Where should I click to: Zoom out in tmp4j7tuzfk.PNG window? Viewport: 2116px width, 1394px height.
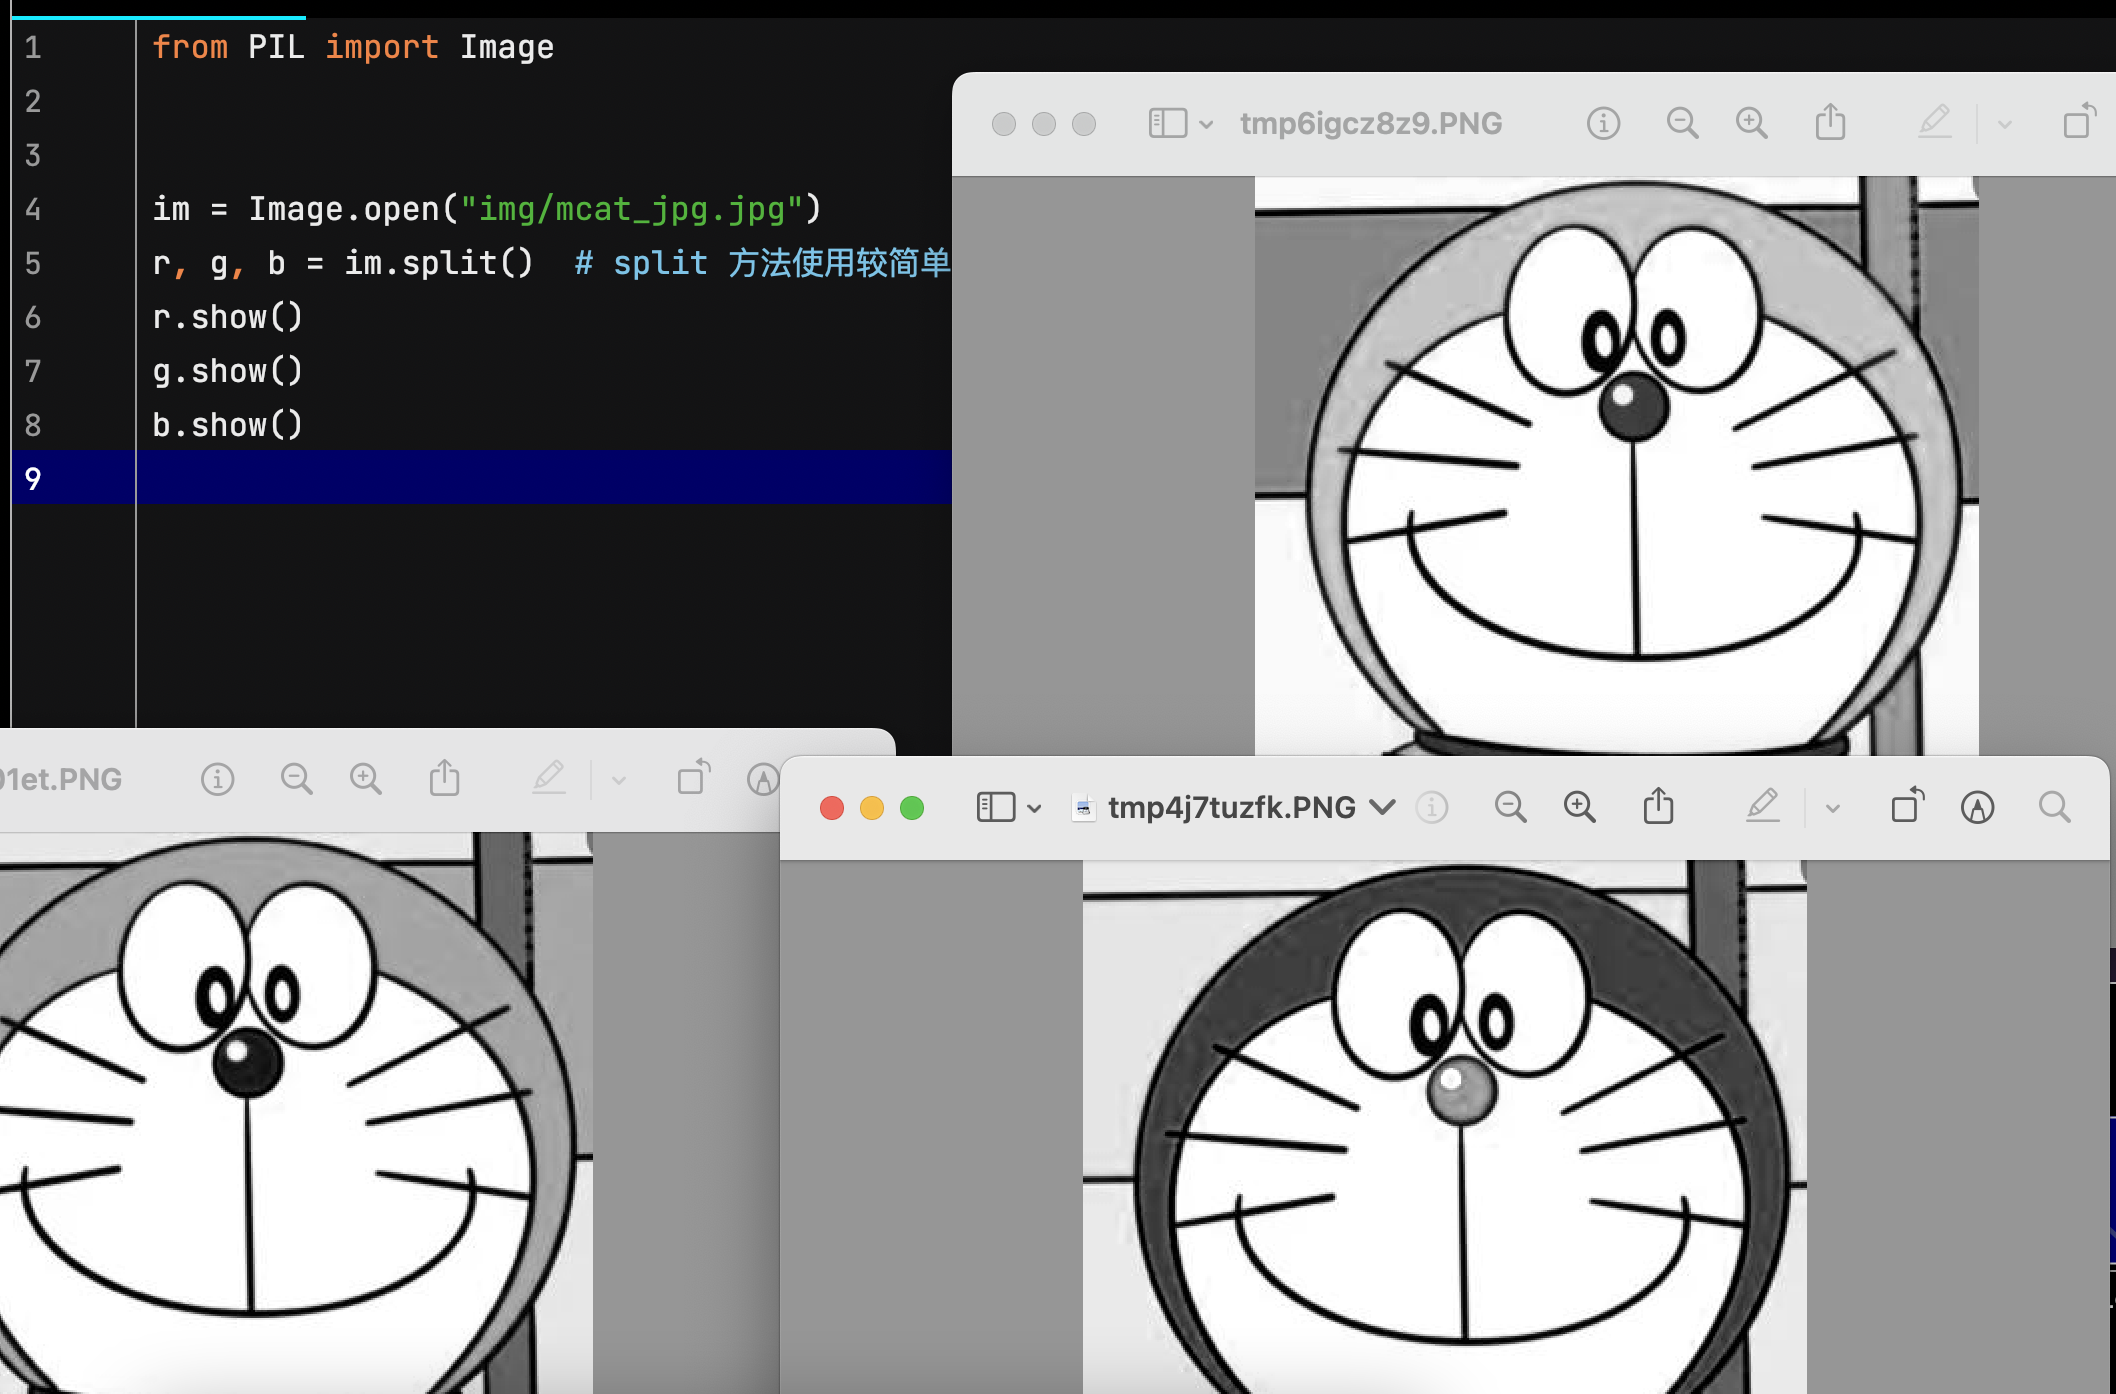coord(1510,807)
